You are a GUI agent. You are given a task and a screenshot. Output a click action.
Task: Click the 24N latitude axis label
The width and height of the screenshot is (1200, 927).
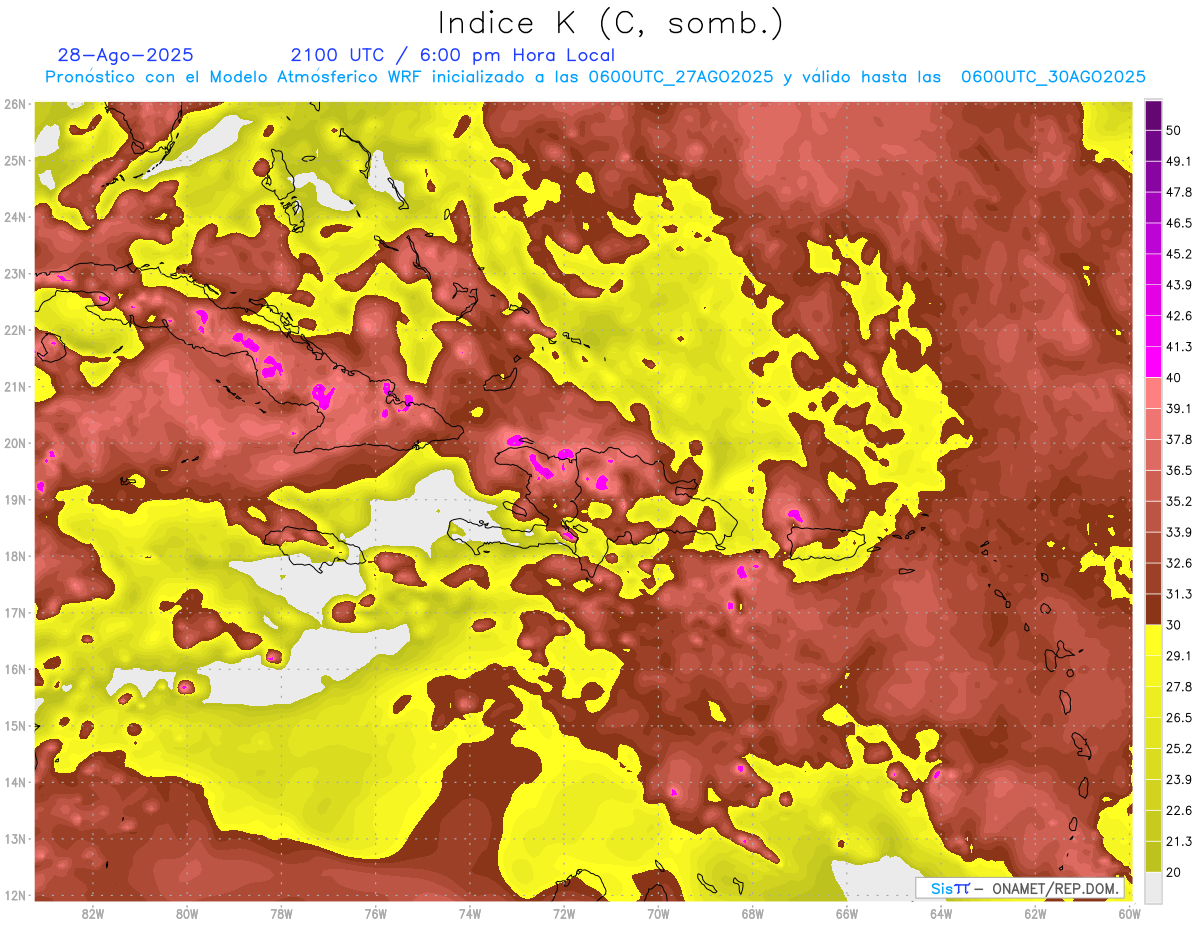point(15,217)
